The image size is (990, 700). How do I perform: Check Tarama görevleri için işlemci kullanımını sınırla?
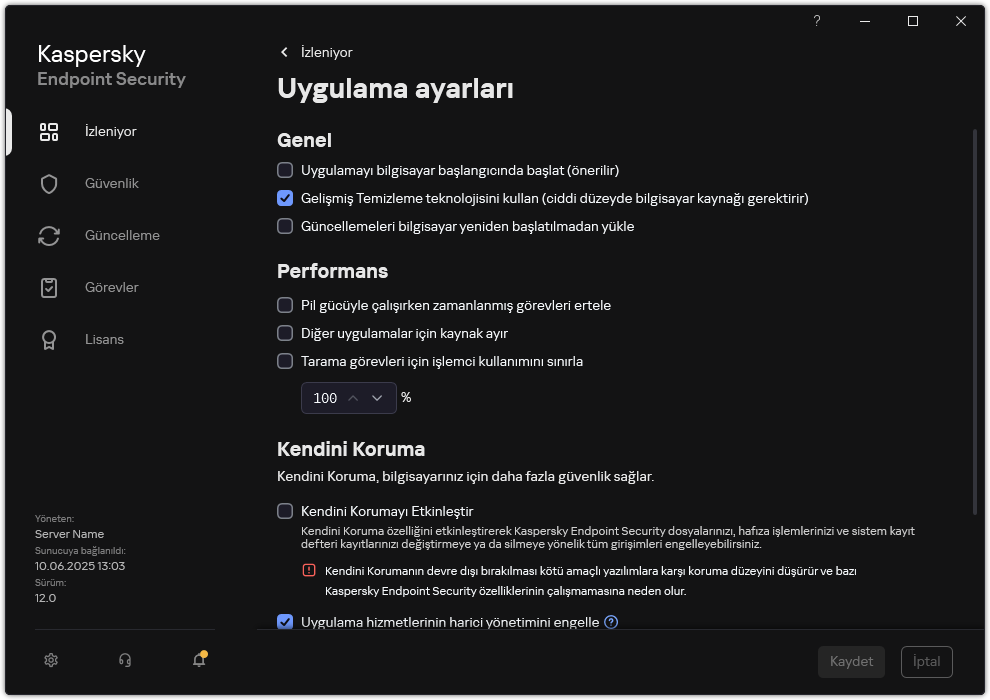click(x=285, y=361)
